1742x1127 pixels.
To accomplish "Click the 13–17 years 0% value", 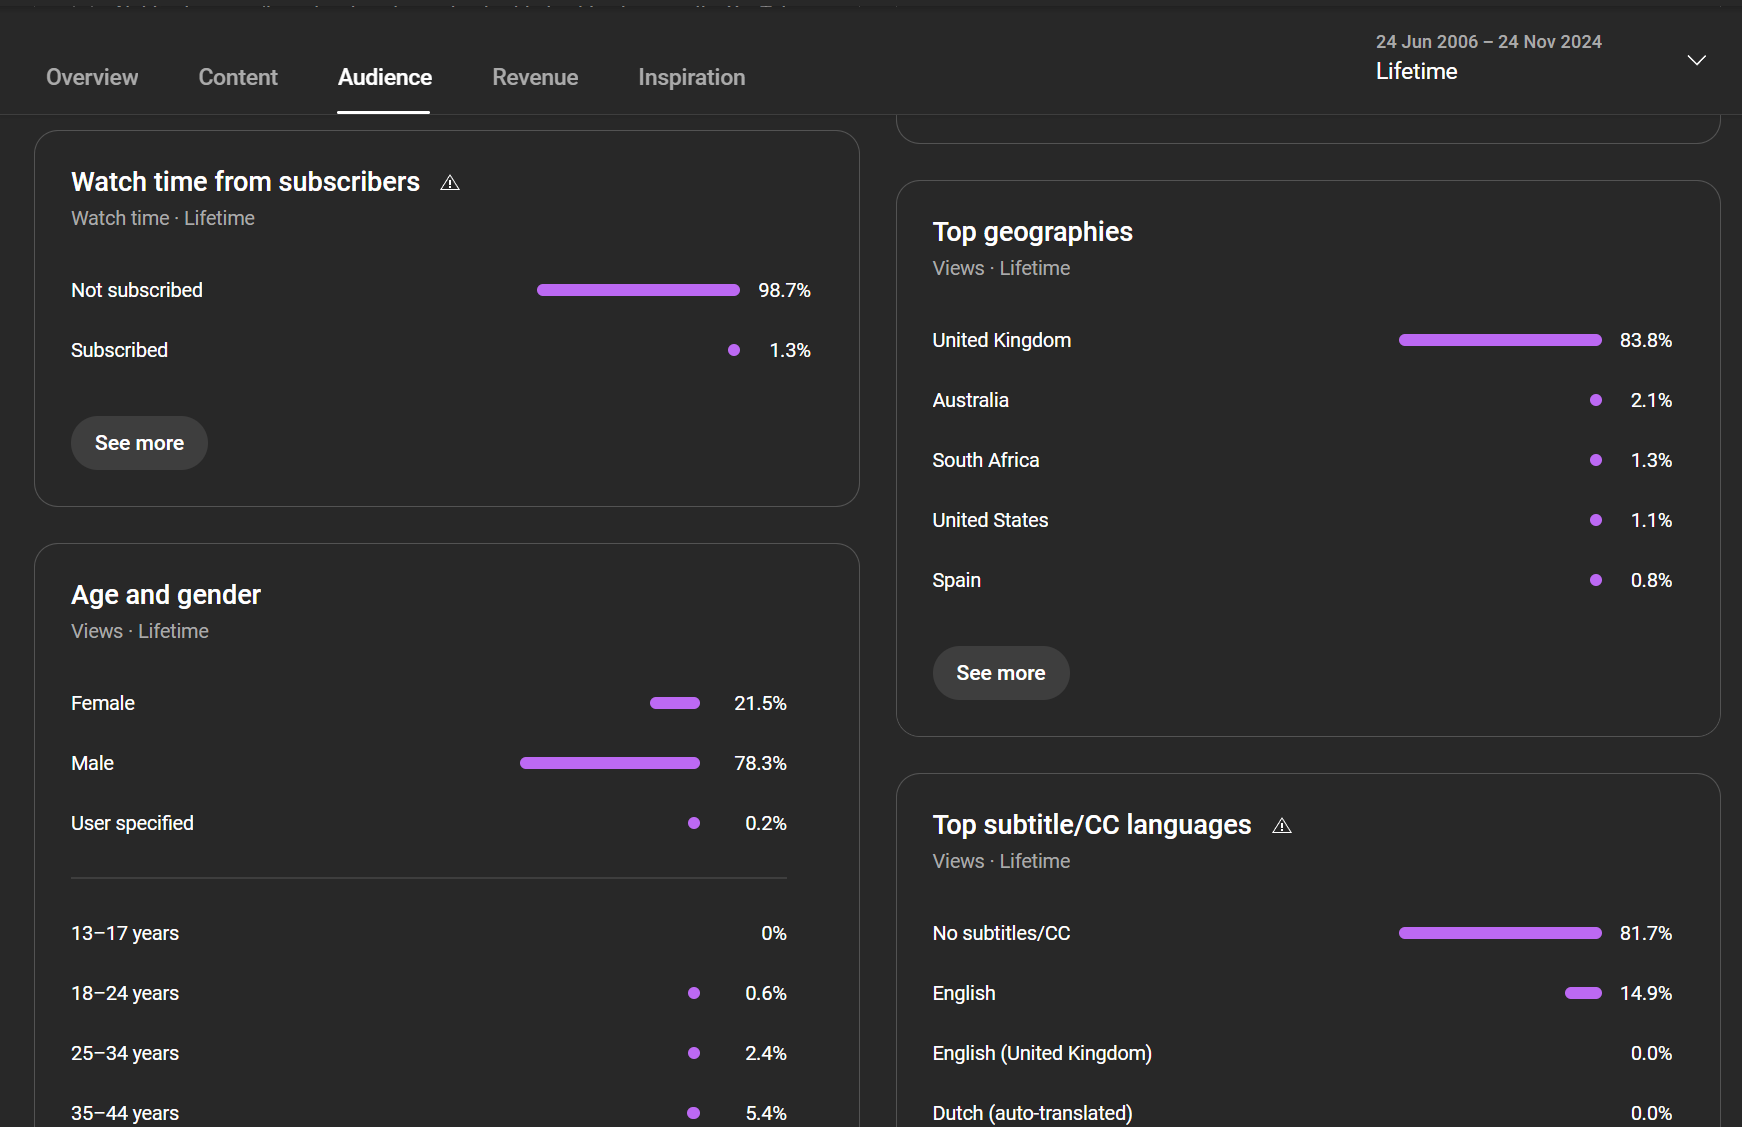I will click(x=774, y=933).
